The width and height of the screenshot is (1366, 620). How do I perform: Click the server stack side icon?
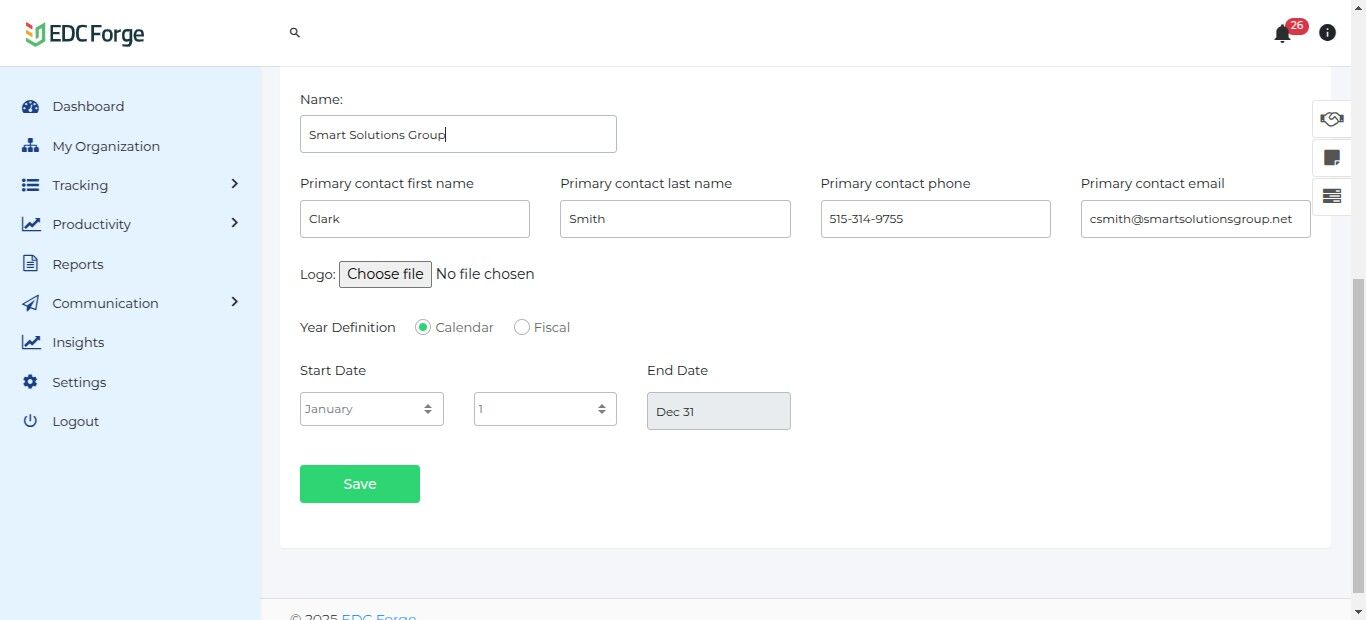click(1331, 196)
